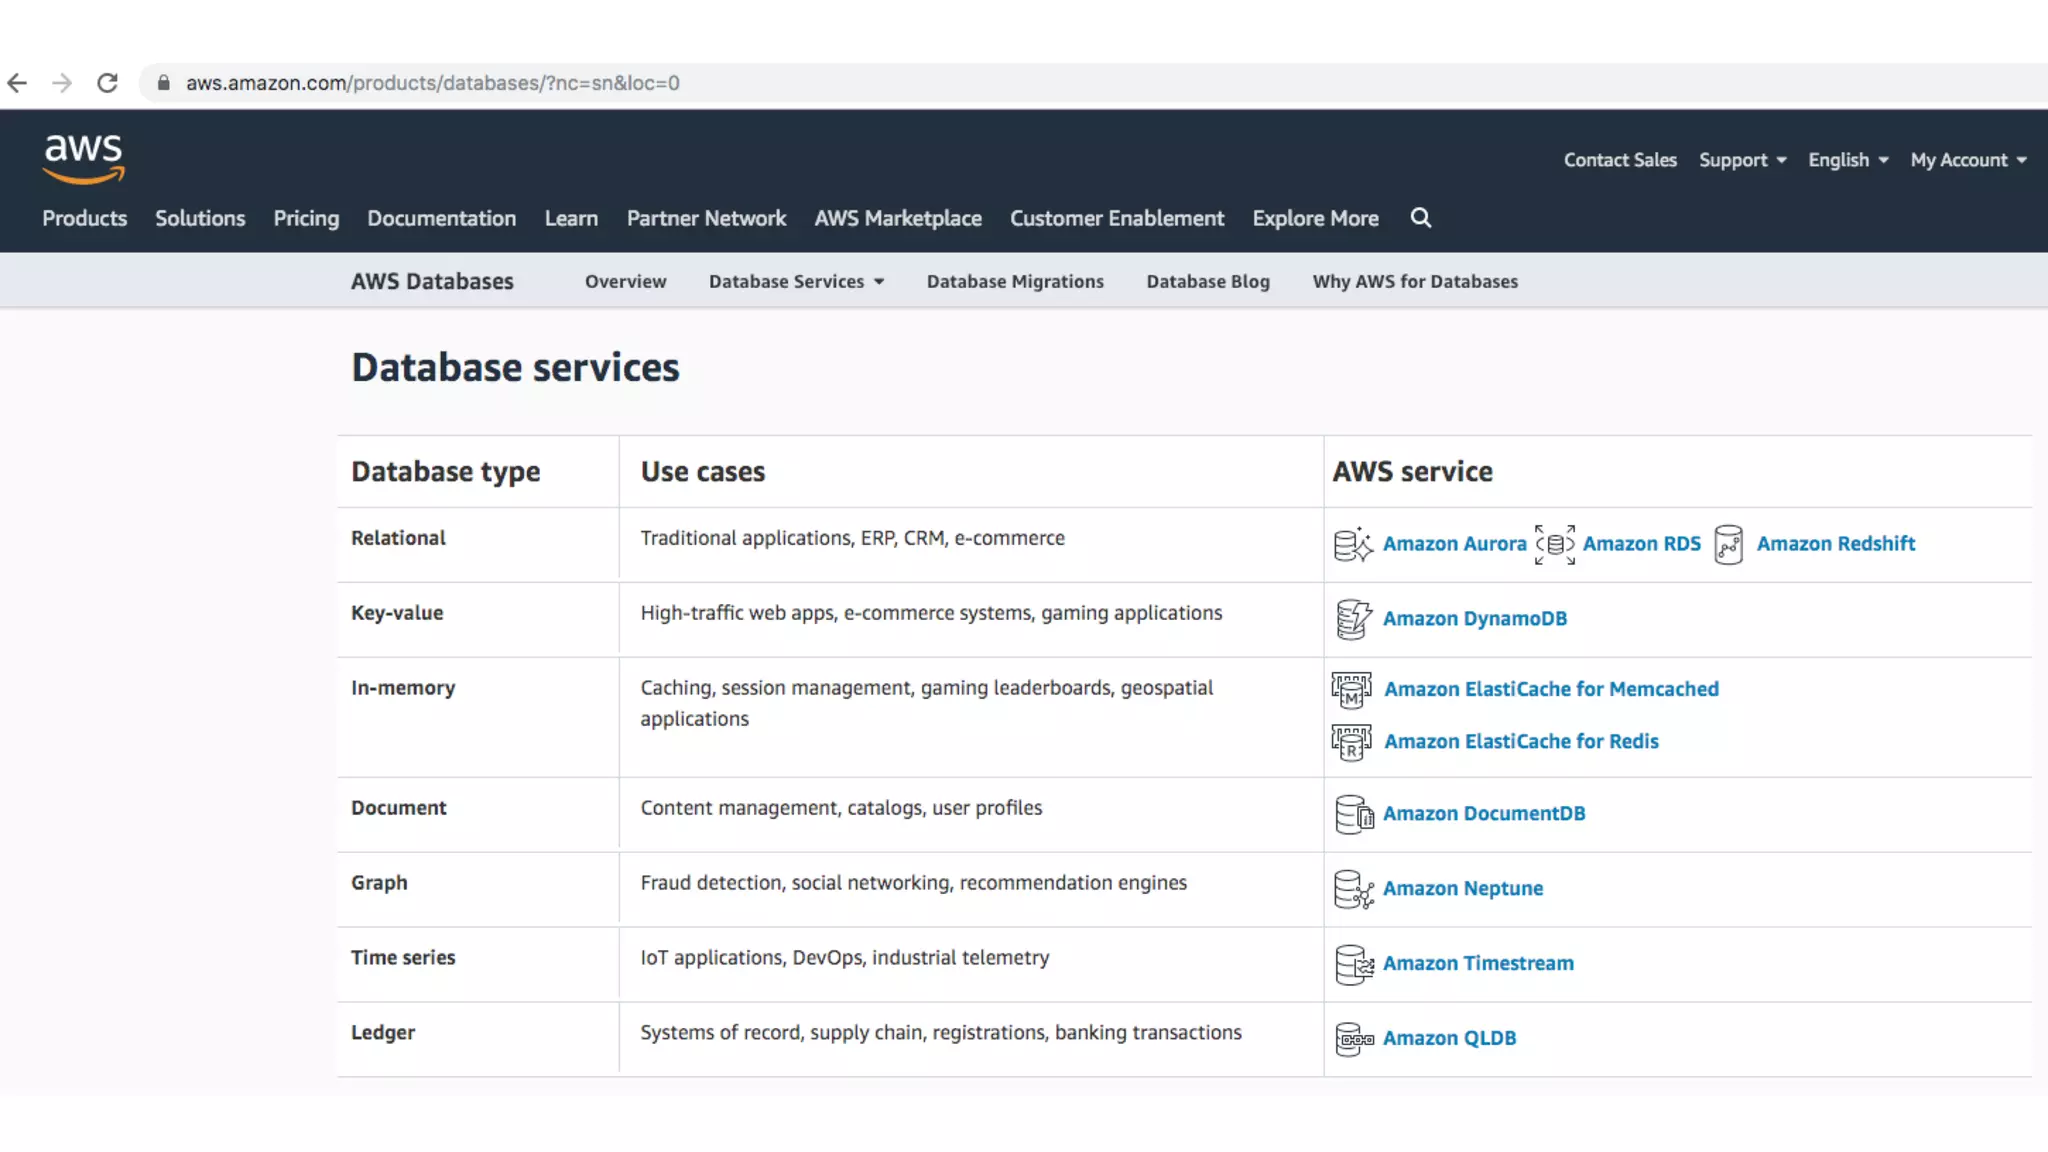Screen dimensions: 2048x1152
Task: Expand the My Account menu
Action: [x=1968, y=160]
